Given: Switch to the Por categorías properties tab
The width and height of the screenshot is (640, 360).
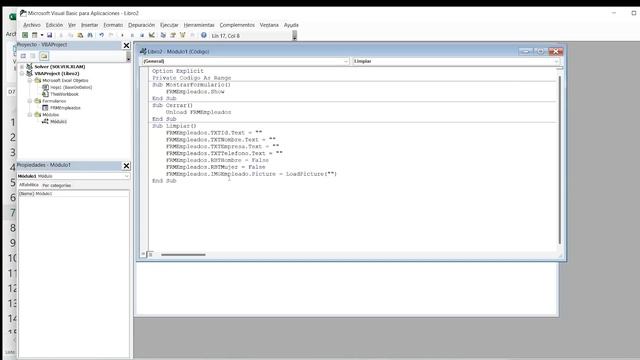Looking at the screenshot, I should click(x=57, y=185).
